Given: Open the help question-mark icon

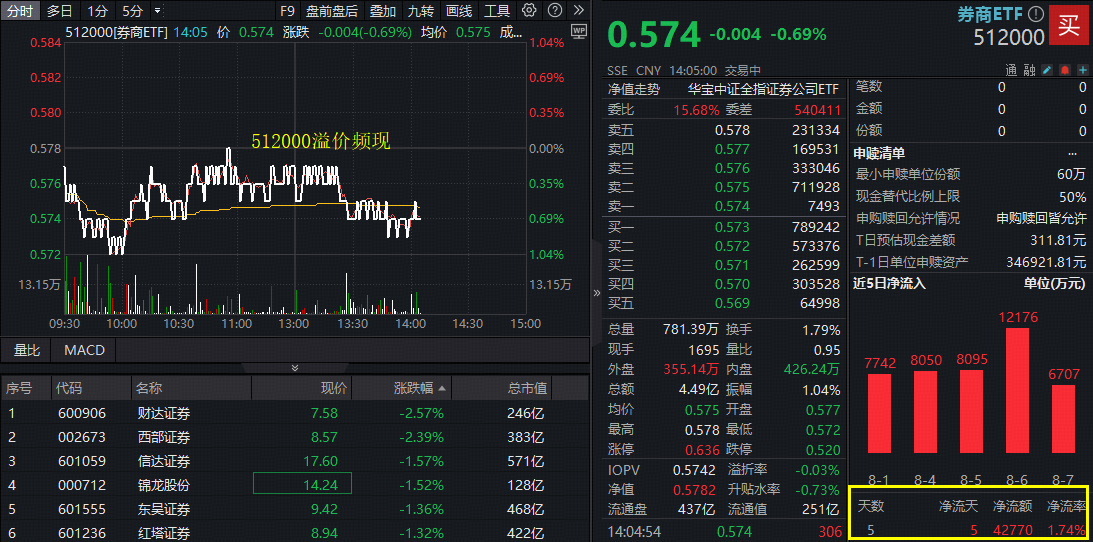Looking at the screenshot, I should point(554,10).
